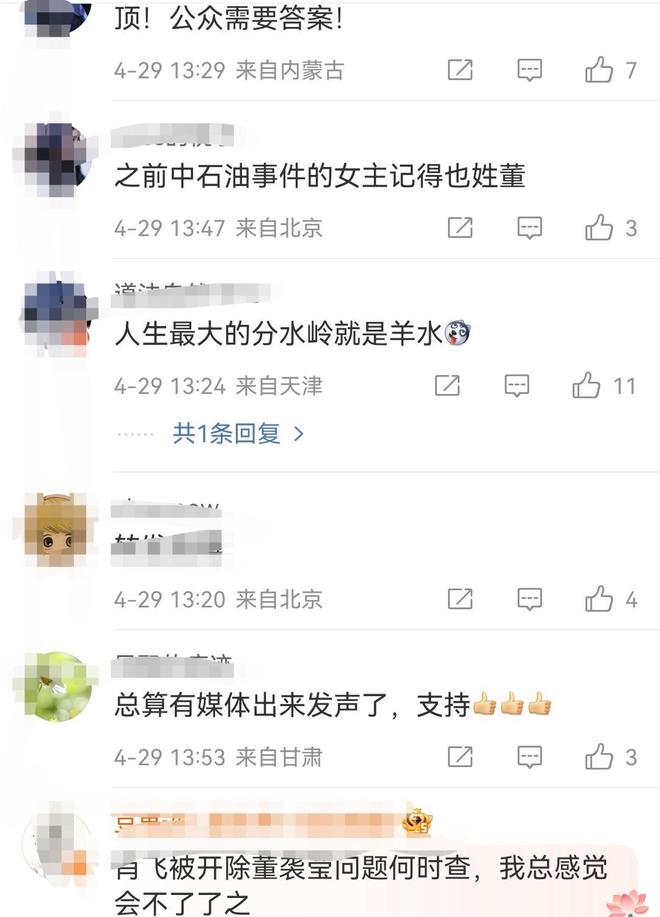660x917 pixels.
Task: Tap the chevron next to 共1条回复
Action: click(299, 434)
